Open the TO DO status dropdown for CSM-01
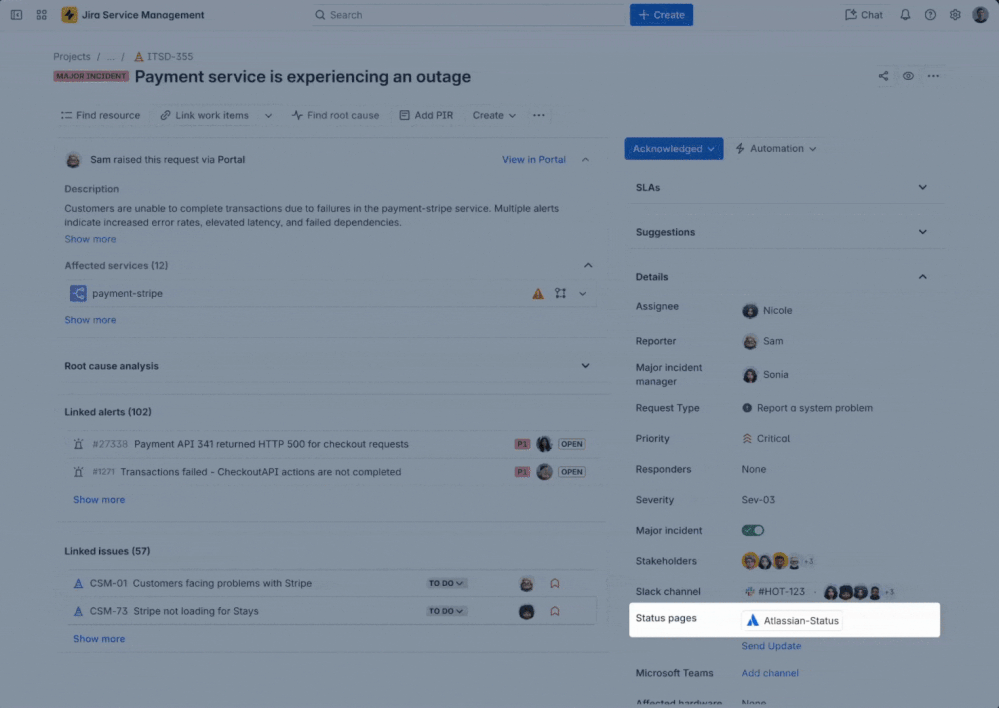The height and width of the screenshot is (708, 999). point(447,583)
